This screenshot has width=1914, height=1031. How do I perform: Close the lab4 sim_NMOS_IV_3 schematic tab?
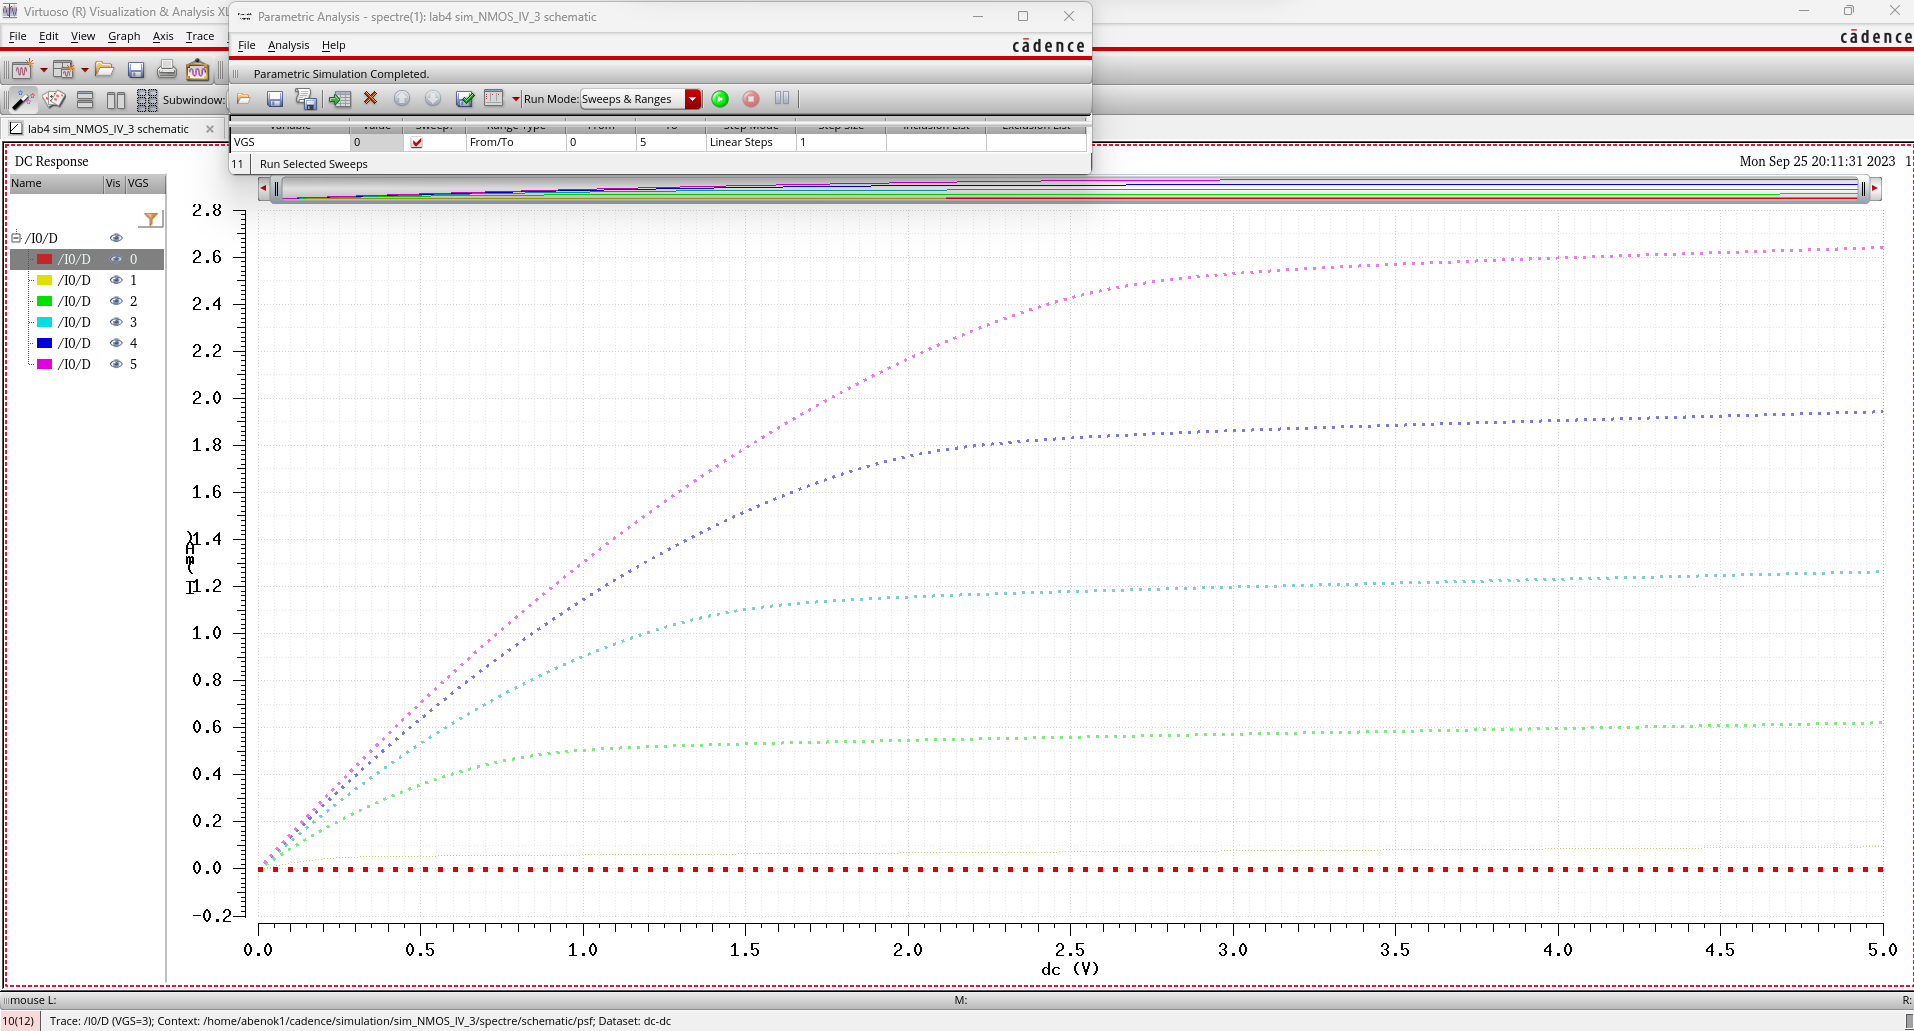click(x=209, y=129)
